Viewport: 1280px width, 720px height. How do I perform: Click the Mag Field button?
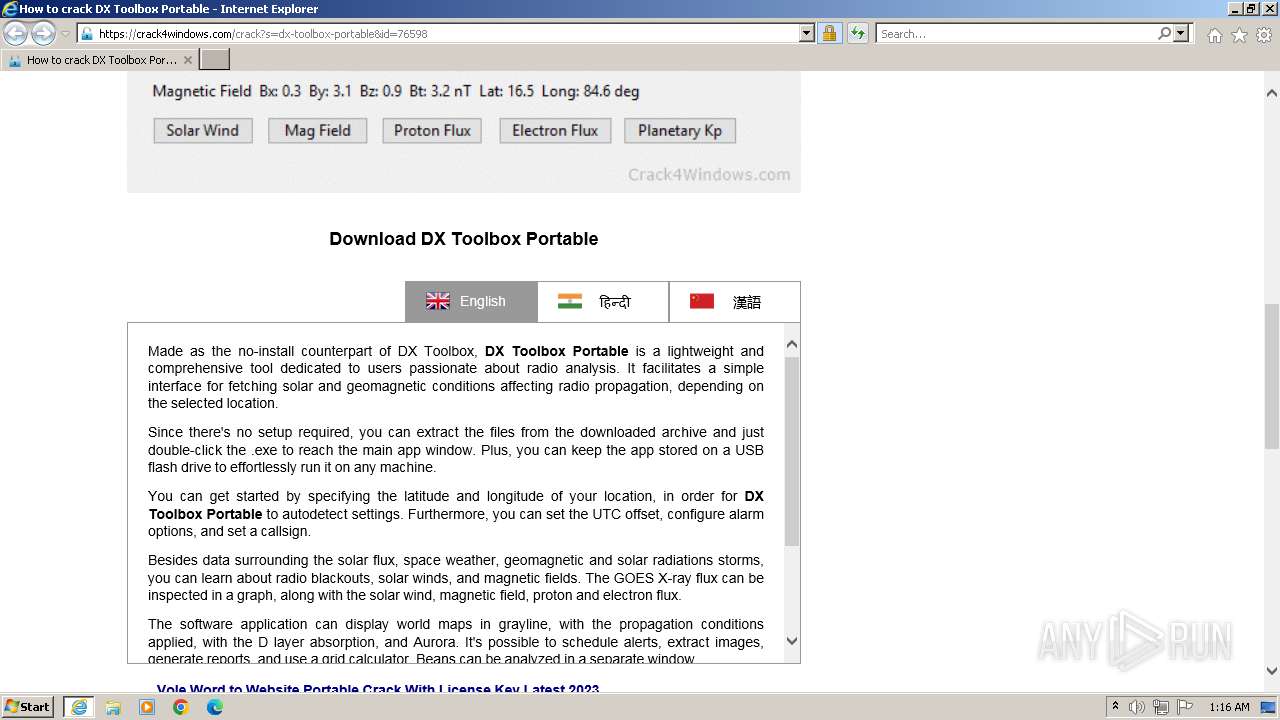(x=317, y=130)
